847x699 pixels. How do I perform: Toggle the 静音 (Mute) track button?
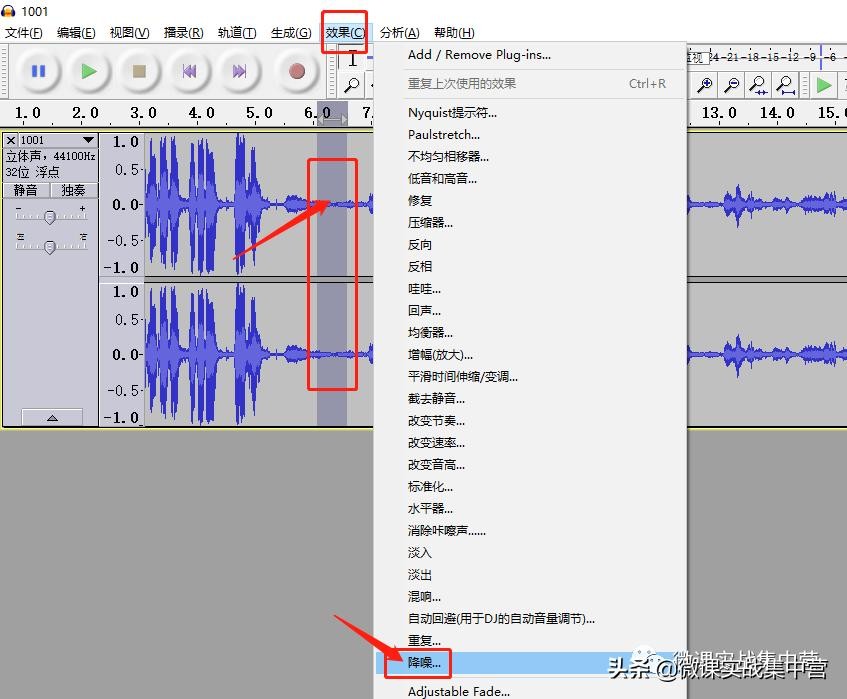pos(25,190)
